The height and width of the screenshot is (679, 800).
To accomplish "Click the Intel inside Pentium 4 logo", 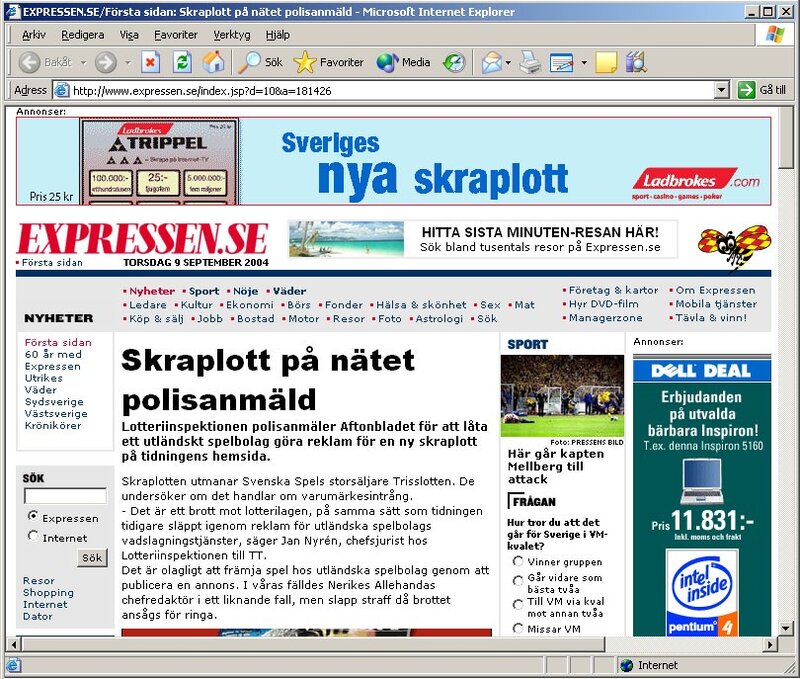I will pyautogui.click(x=702, y=593).
